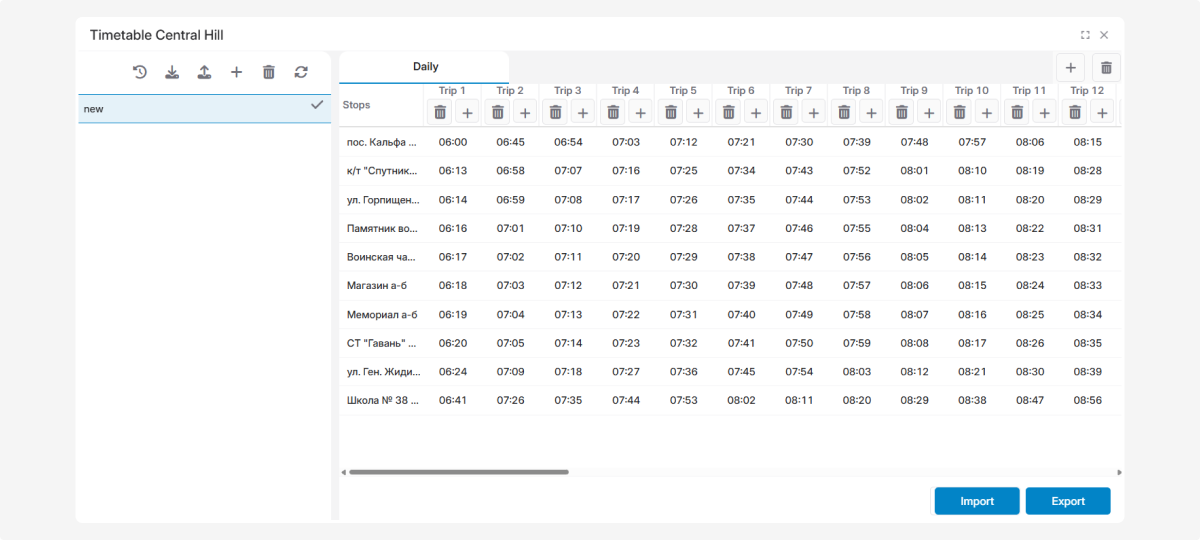Viewport: 1200px width, 540px height.
Task: Add a trip after Trip 5
Action: point(698,112)
